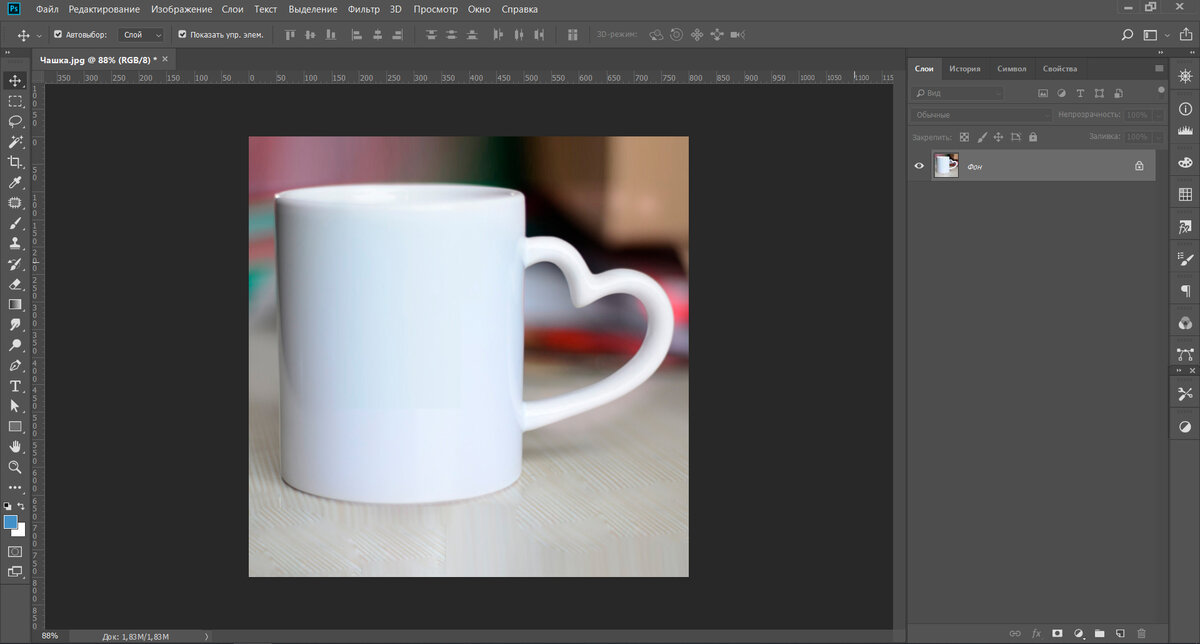Delete layer with trash icon
Screen dimensions: 1200x644
1141,633
